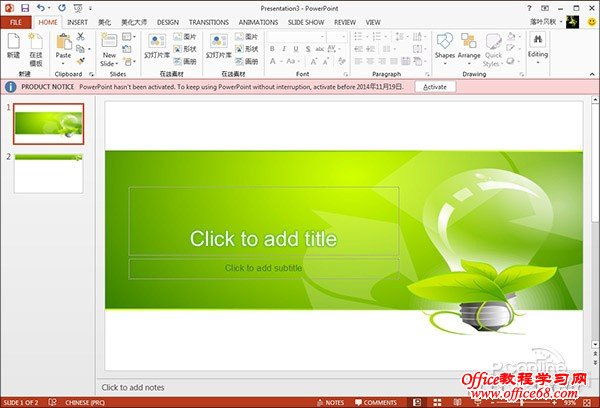This screenshot has height=408, width=600.
Task: Switch to the VIEW tab
Action: (373, 22)
